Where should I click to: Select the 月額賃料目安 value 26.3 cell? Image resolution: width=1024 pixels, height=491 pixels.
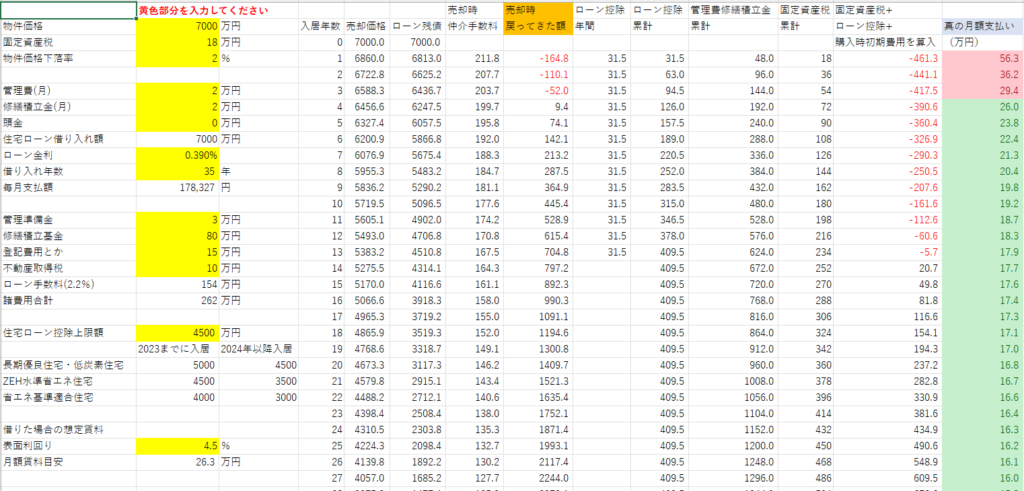pyautogui.click(x=178, y=460)
